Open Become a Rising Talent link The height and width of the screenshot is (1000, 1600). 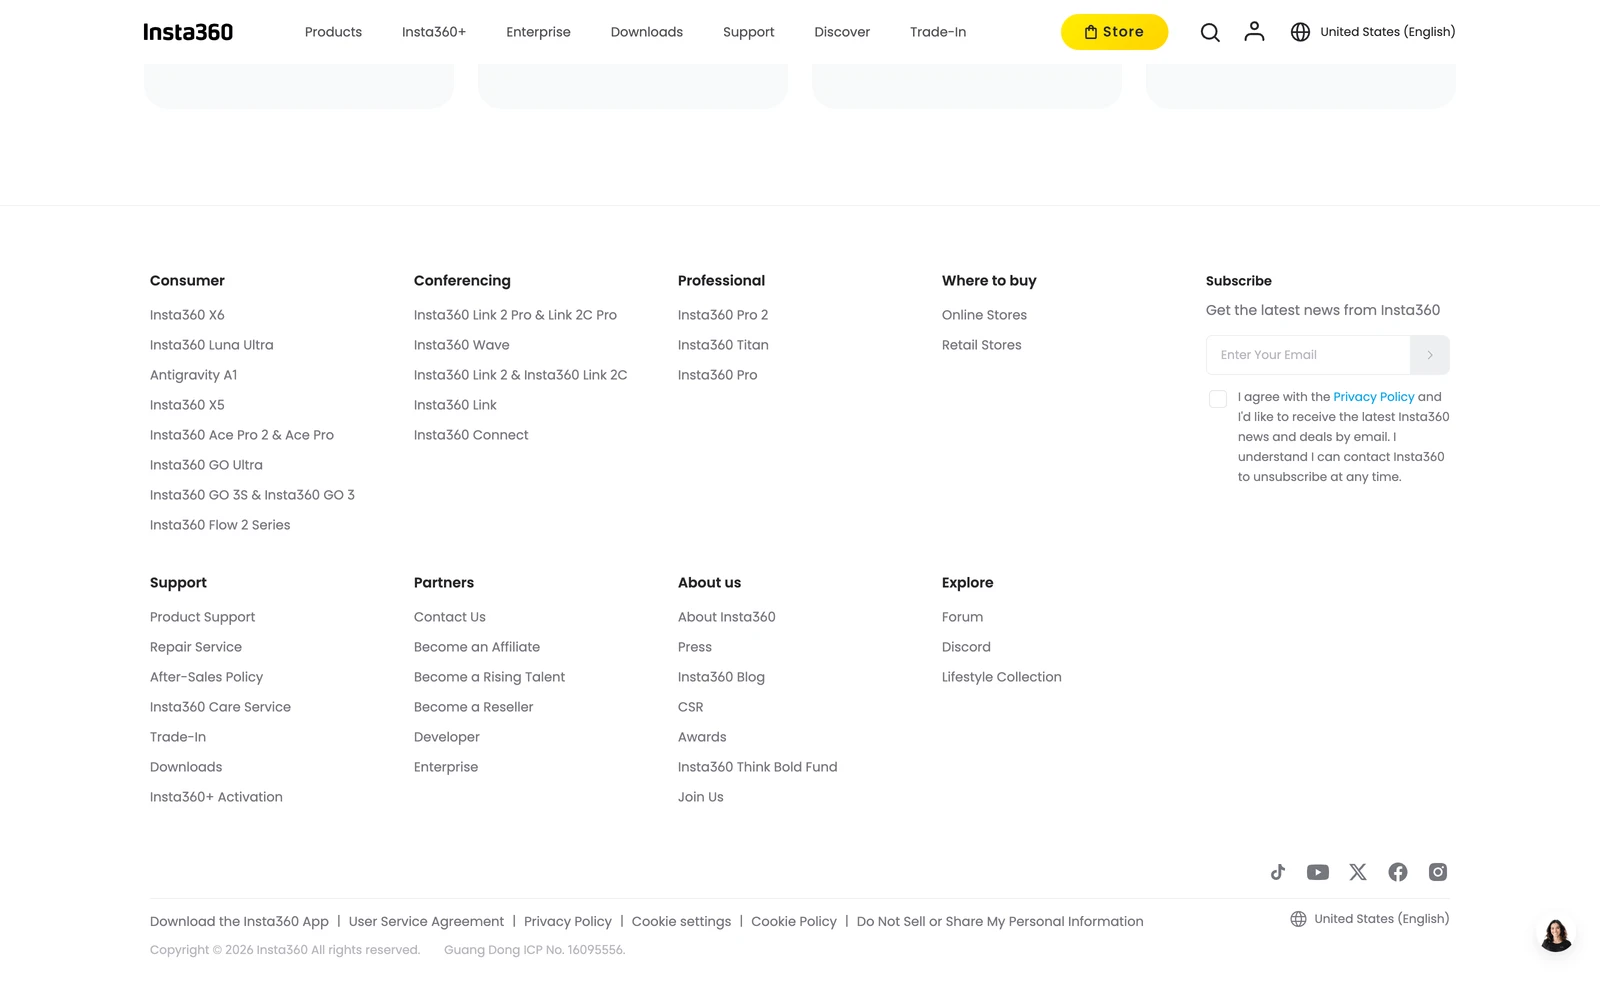click(x=489, y=677)
